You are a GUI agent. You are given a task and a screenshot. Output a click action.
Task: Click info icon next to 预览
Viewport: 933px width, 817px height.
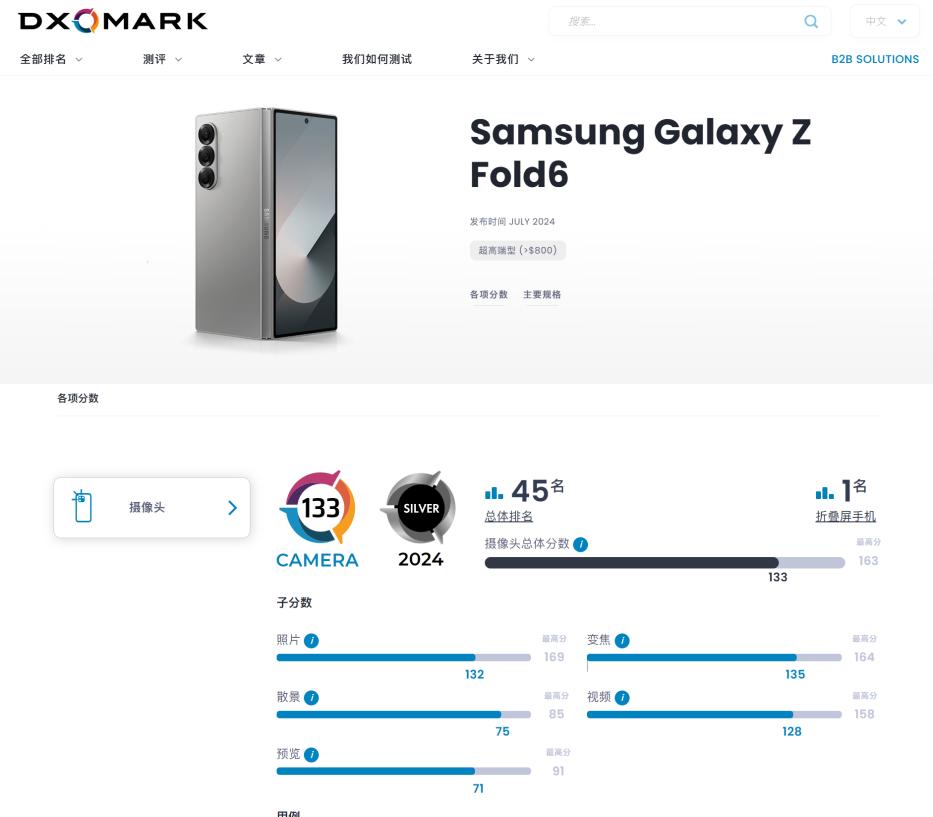pos(311,754)
